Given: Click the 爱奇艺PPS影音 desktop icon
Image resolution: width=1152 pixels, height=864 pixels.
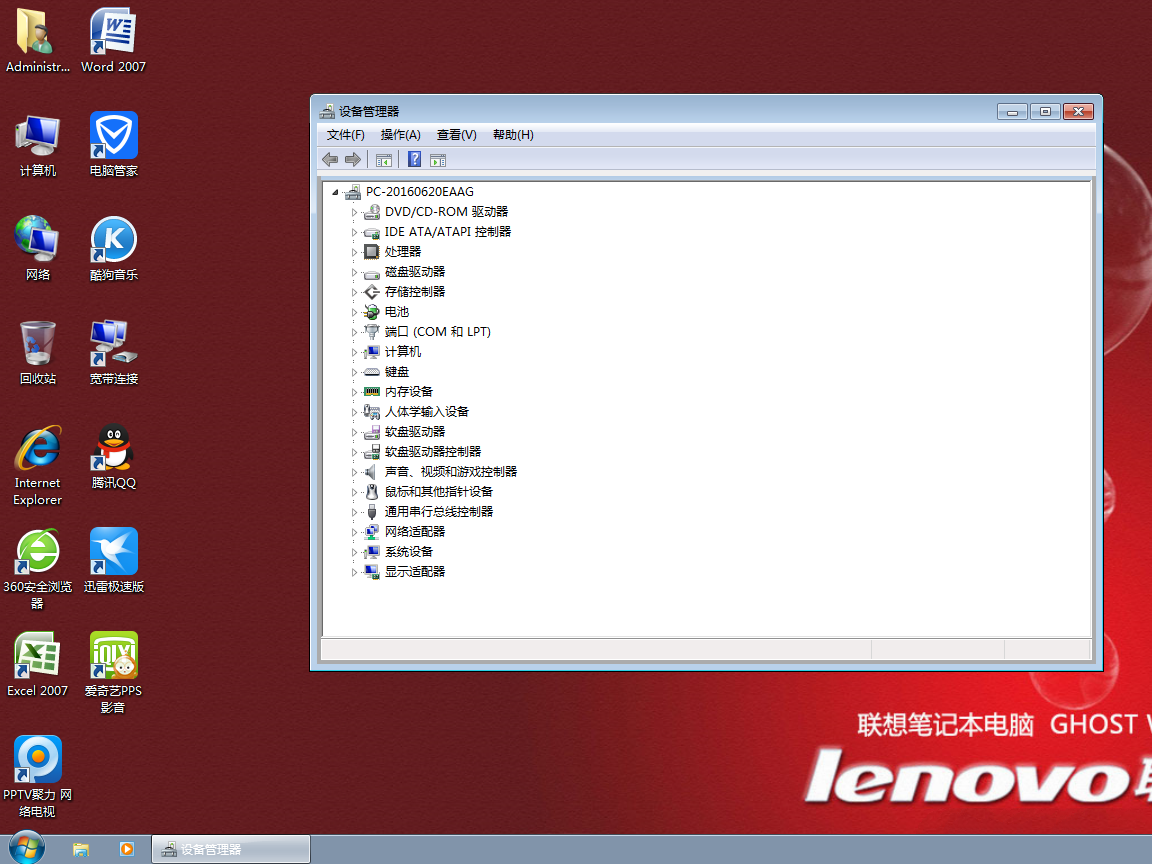Looking at the screenshot, I should (x=113, y=656).
